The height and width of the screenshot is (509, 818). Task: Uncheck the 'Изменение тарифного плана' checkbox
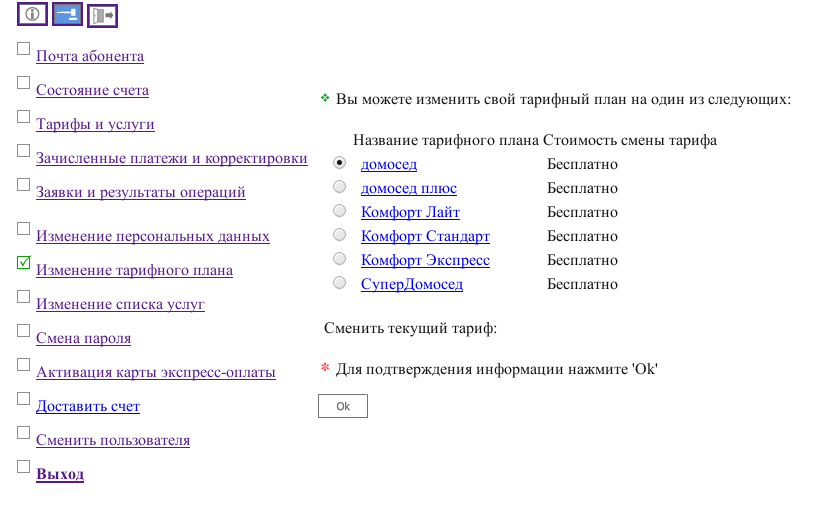click(x=24, y=263)
